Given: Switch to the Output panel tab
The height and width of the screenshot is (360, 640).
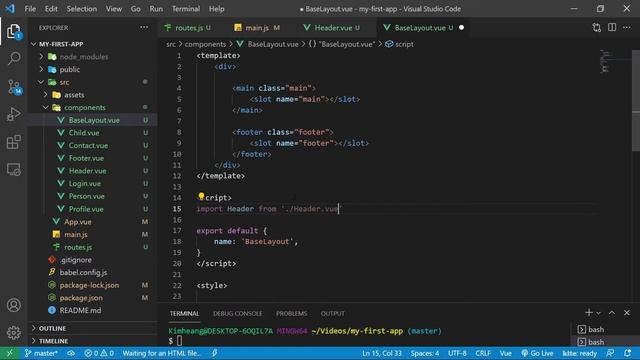Looking at the screenshot, I should pyautogui.click(x=333, y=313).
